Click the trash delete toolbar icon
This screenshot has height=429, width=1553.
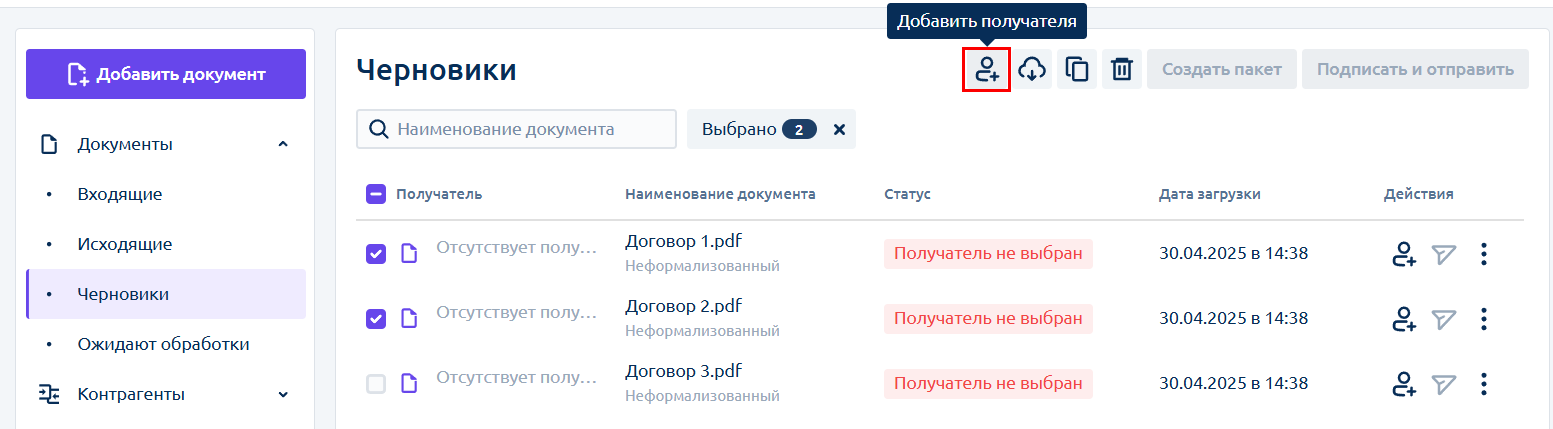(x=1122, y=70)
